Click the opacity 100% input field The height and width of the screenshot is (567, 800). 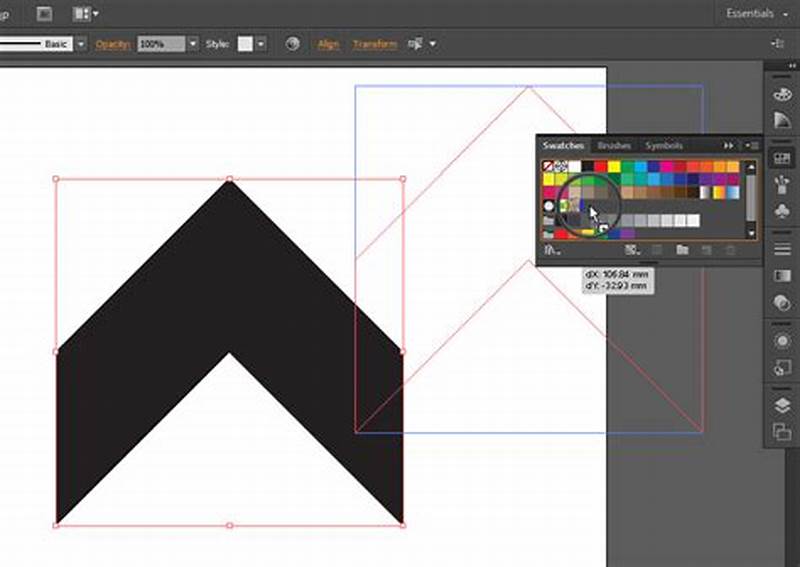click(x=161, y=44)
